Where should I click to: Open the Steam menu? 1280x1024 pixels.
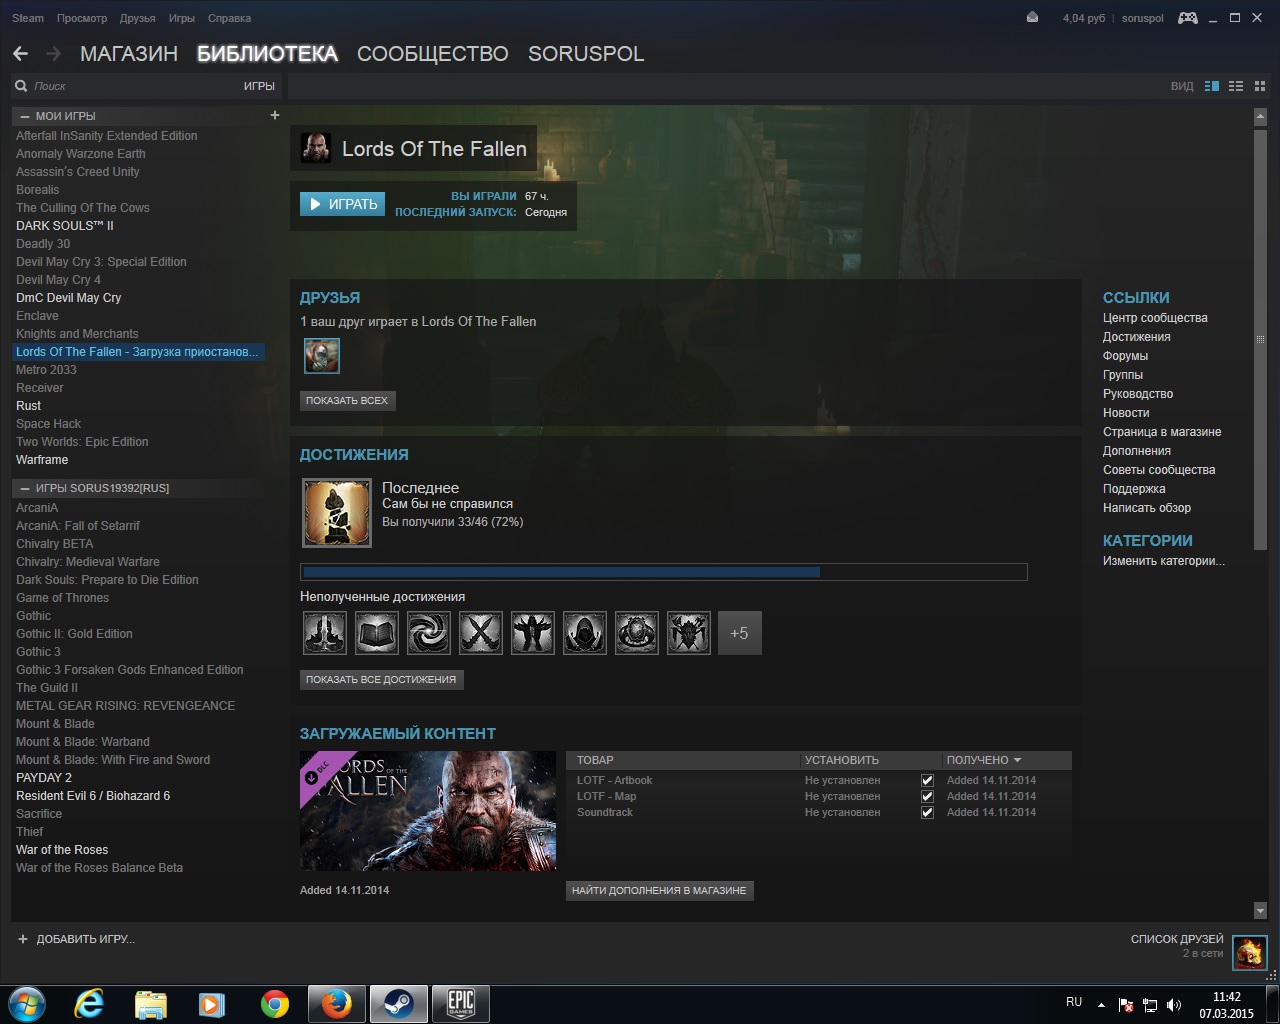[x=28, y=18]
